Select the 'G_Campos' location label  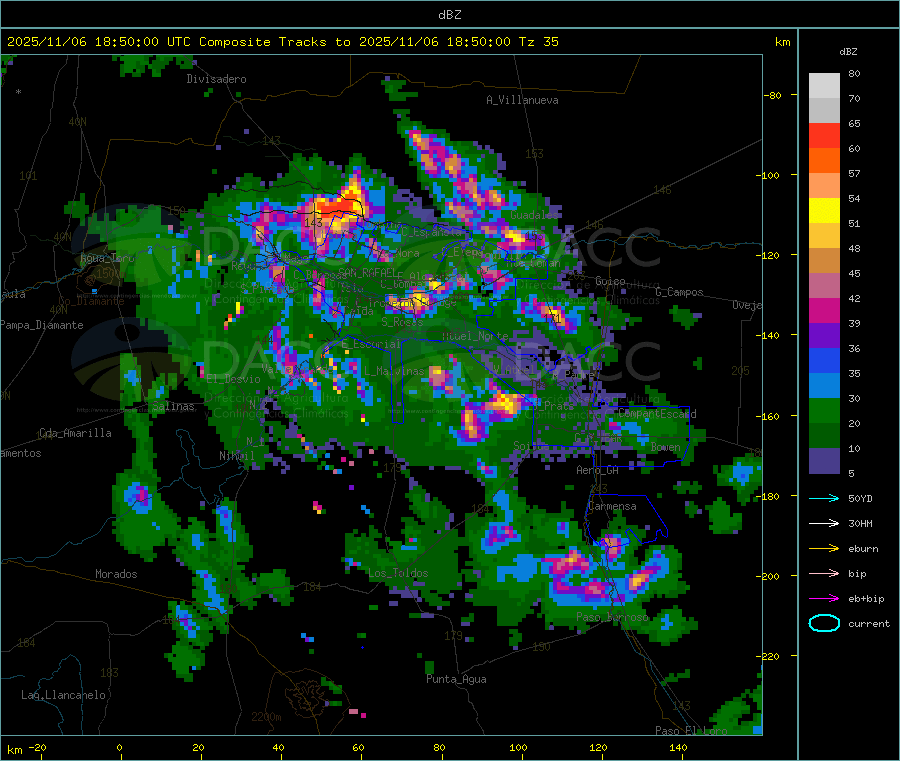point(679,292)
